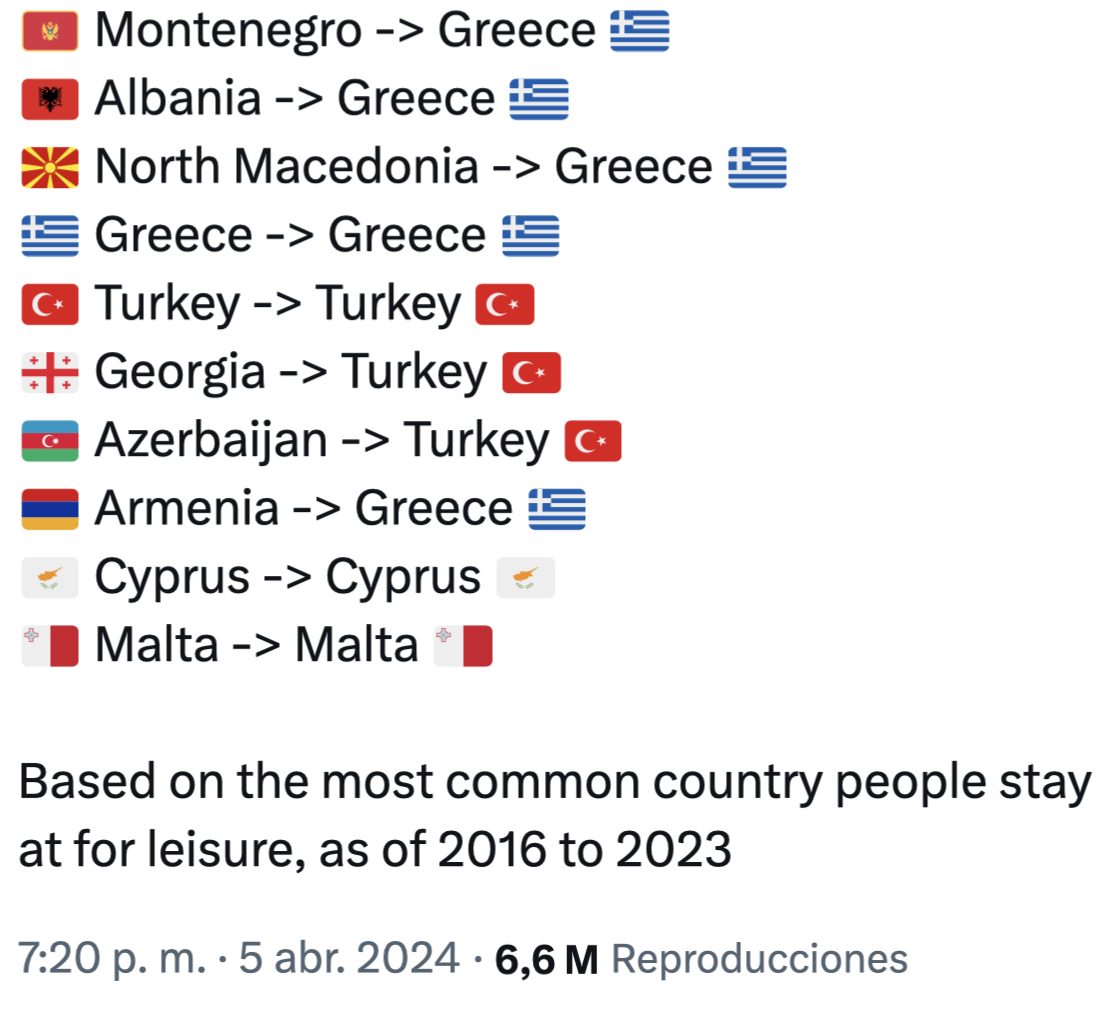The width and height of the screenshot is (1112, 1014).
Task: Click the Georgia flag emoji
Action: 49,373
